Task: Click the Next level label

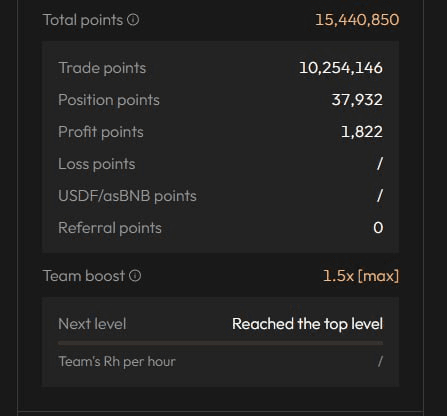Action: (92, 324)
